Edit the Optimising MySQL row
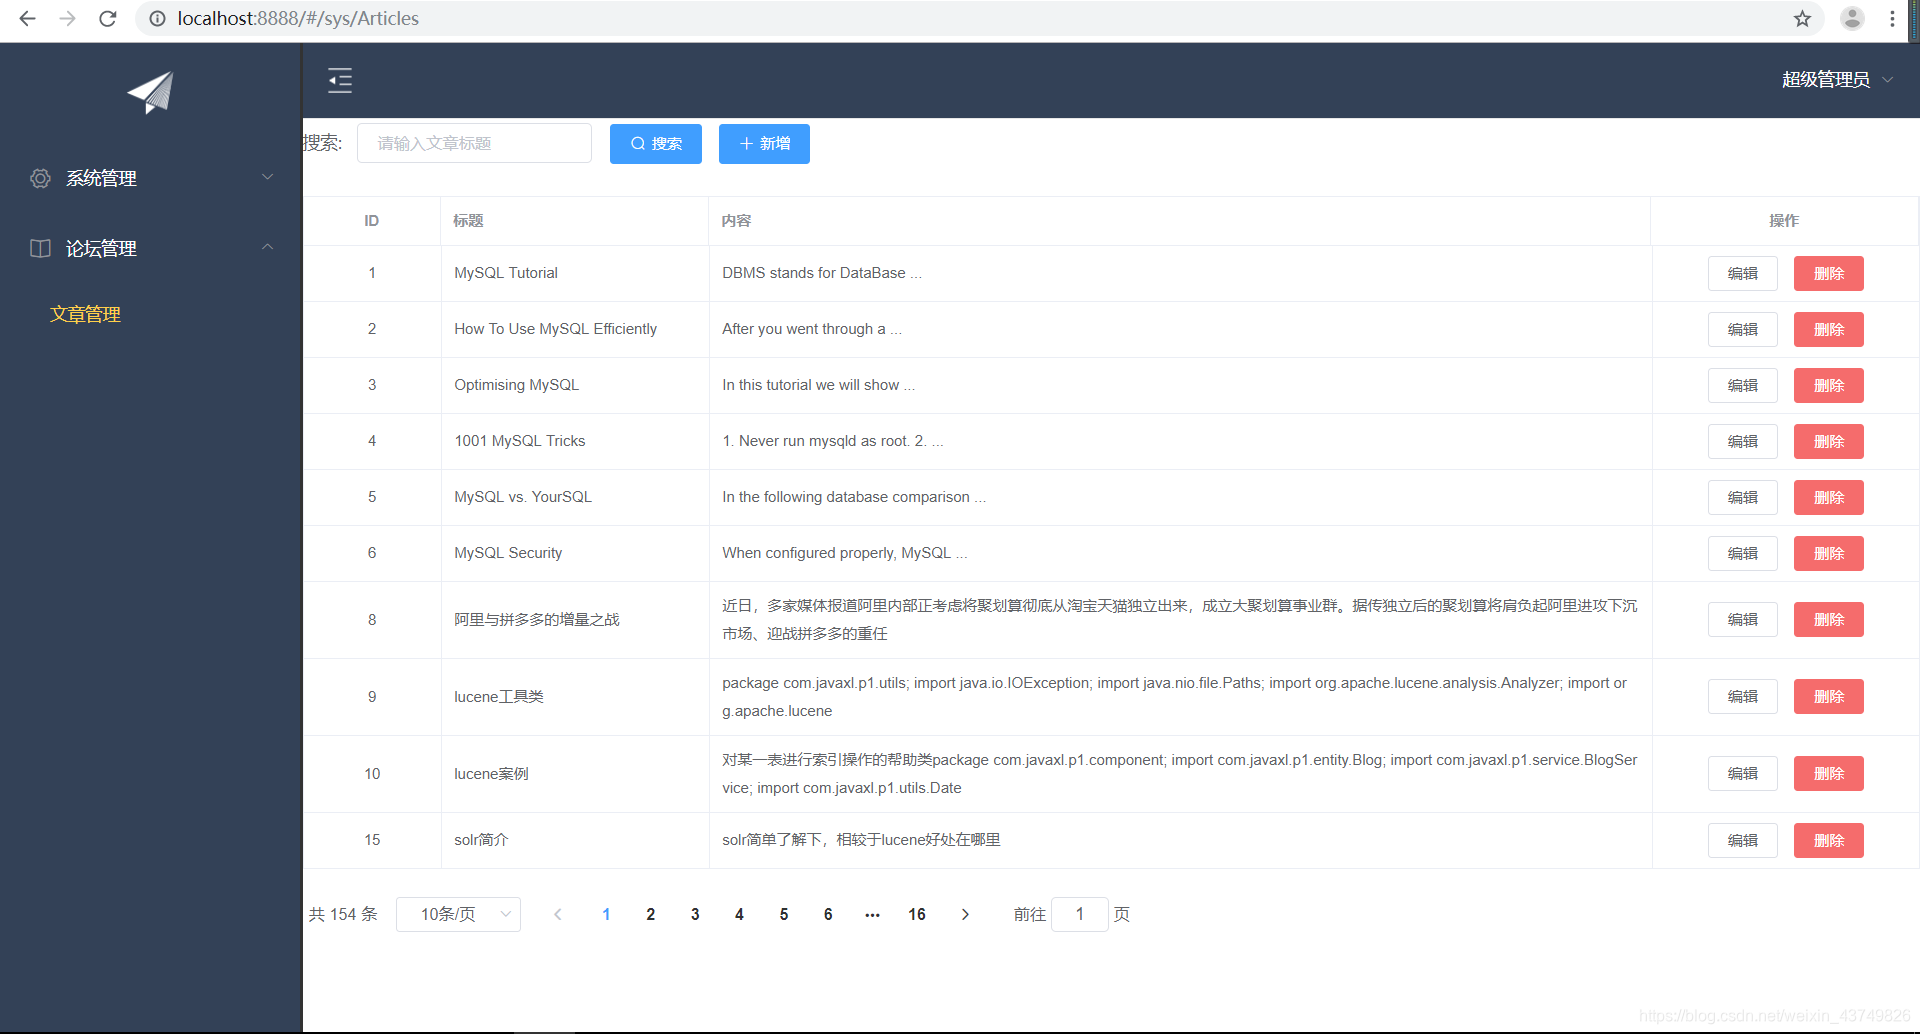The height and width of the screenshot is (1034, 1920). tap(1742, 385)
